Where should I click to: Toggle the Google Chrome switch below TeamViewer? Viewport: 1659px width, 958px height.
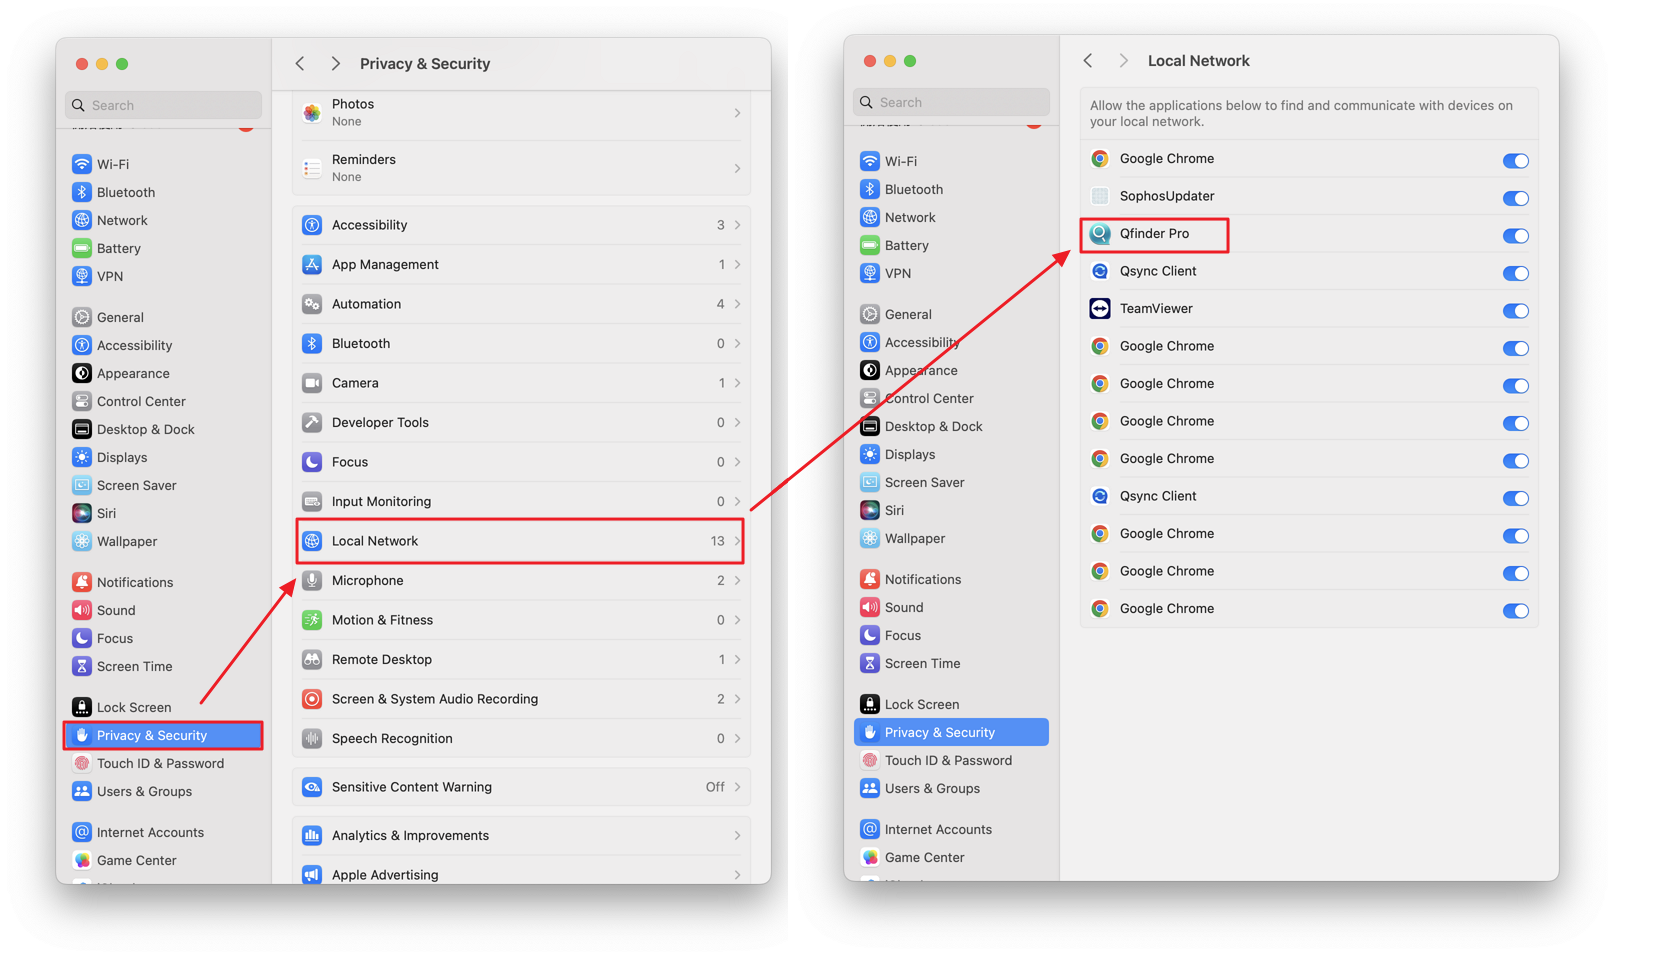pyautogui.click(x=1515, y=348)
